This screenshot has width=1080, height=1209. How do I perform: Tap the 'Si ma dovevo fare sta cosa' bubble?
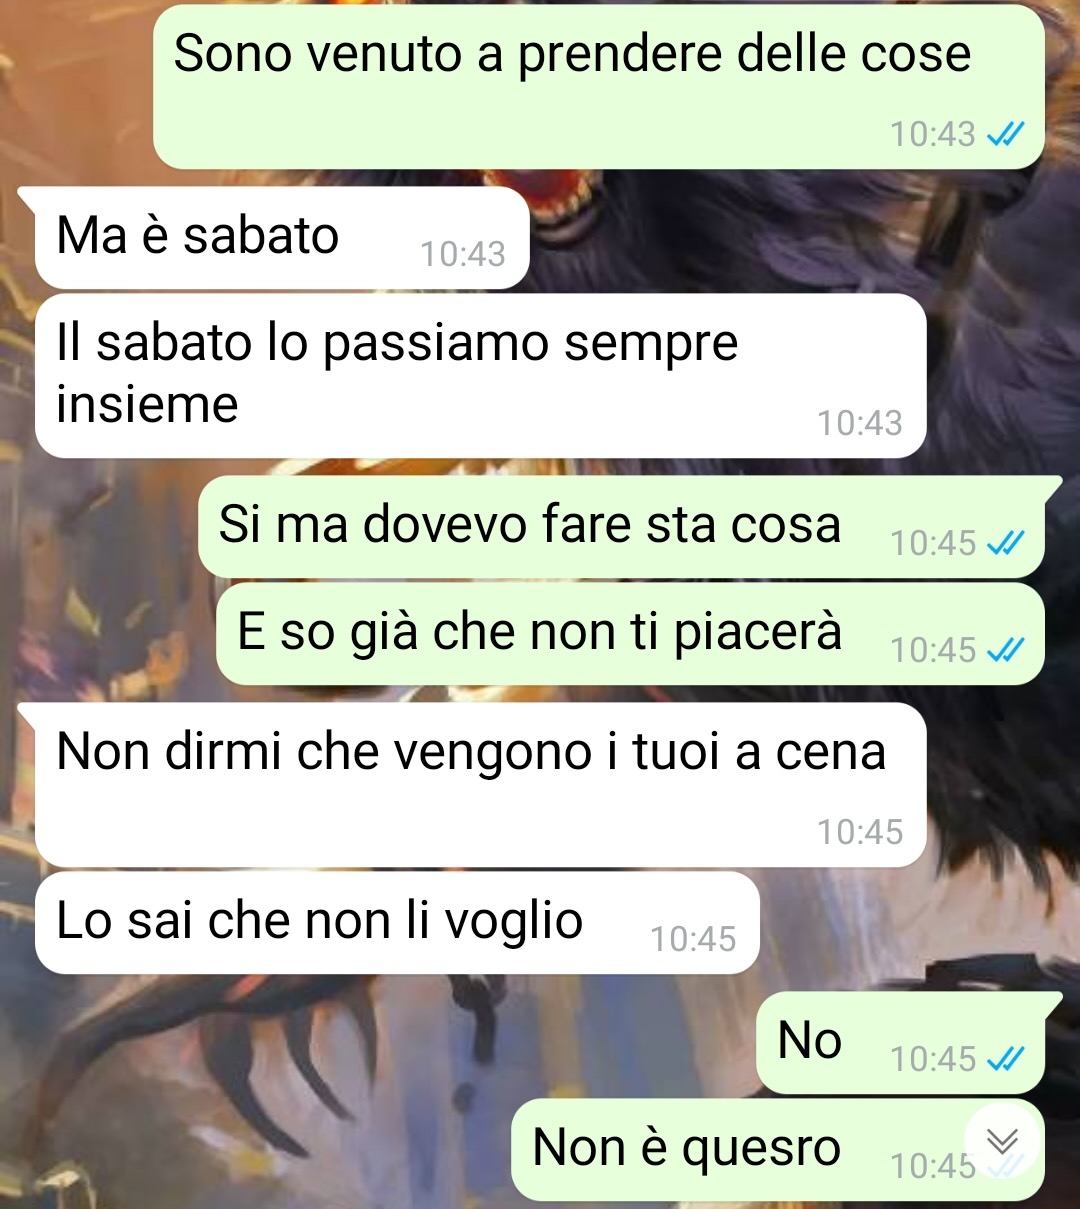point(622,527)
